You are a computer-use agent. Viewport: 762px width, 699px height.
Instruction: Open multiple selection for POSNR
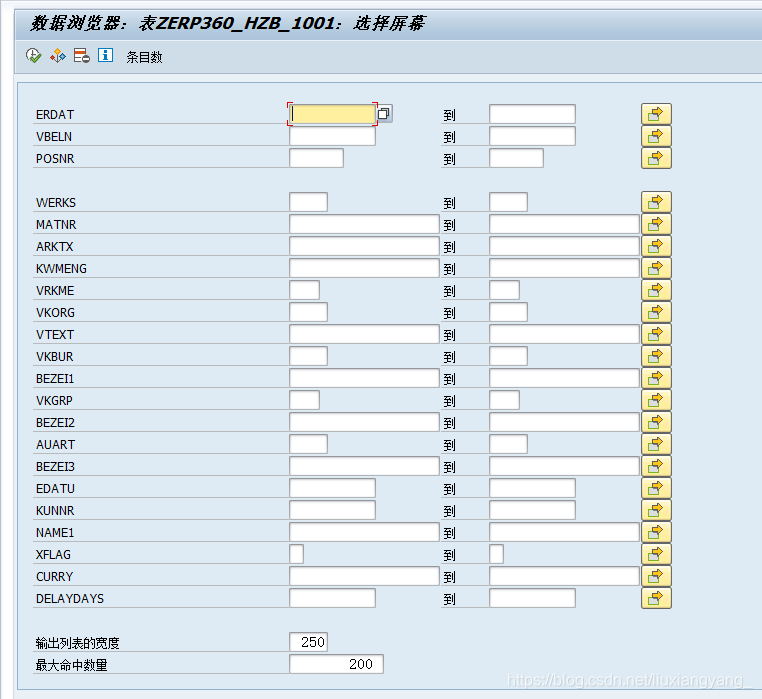pos(656,158)
